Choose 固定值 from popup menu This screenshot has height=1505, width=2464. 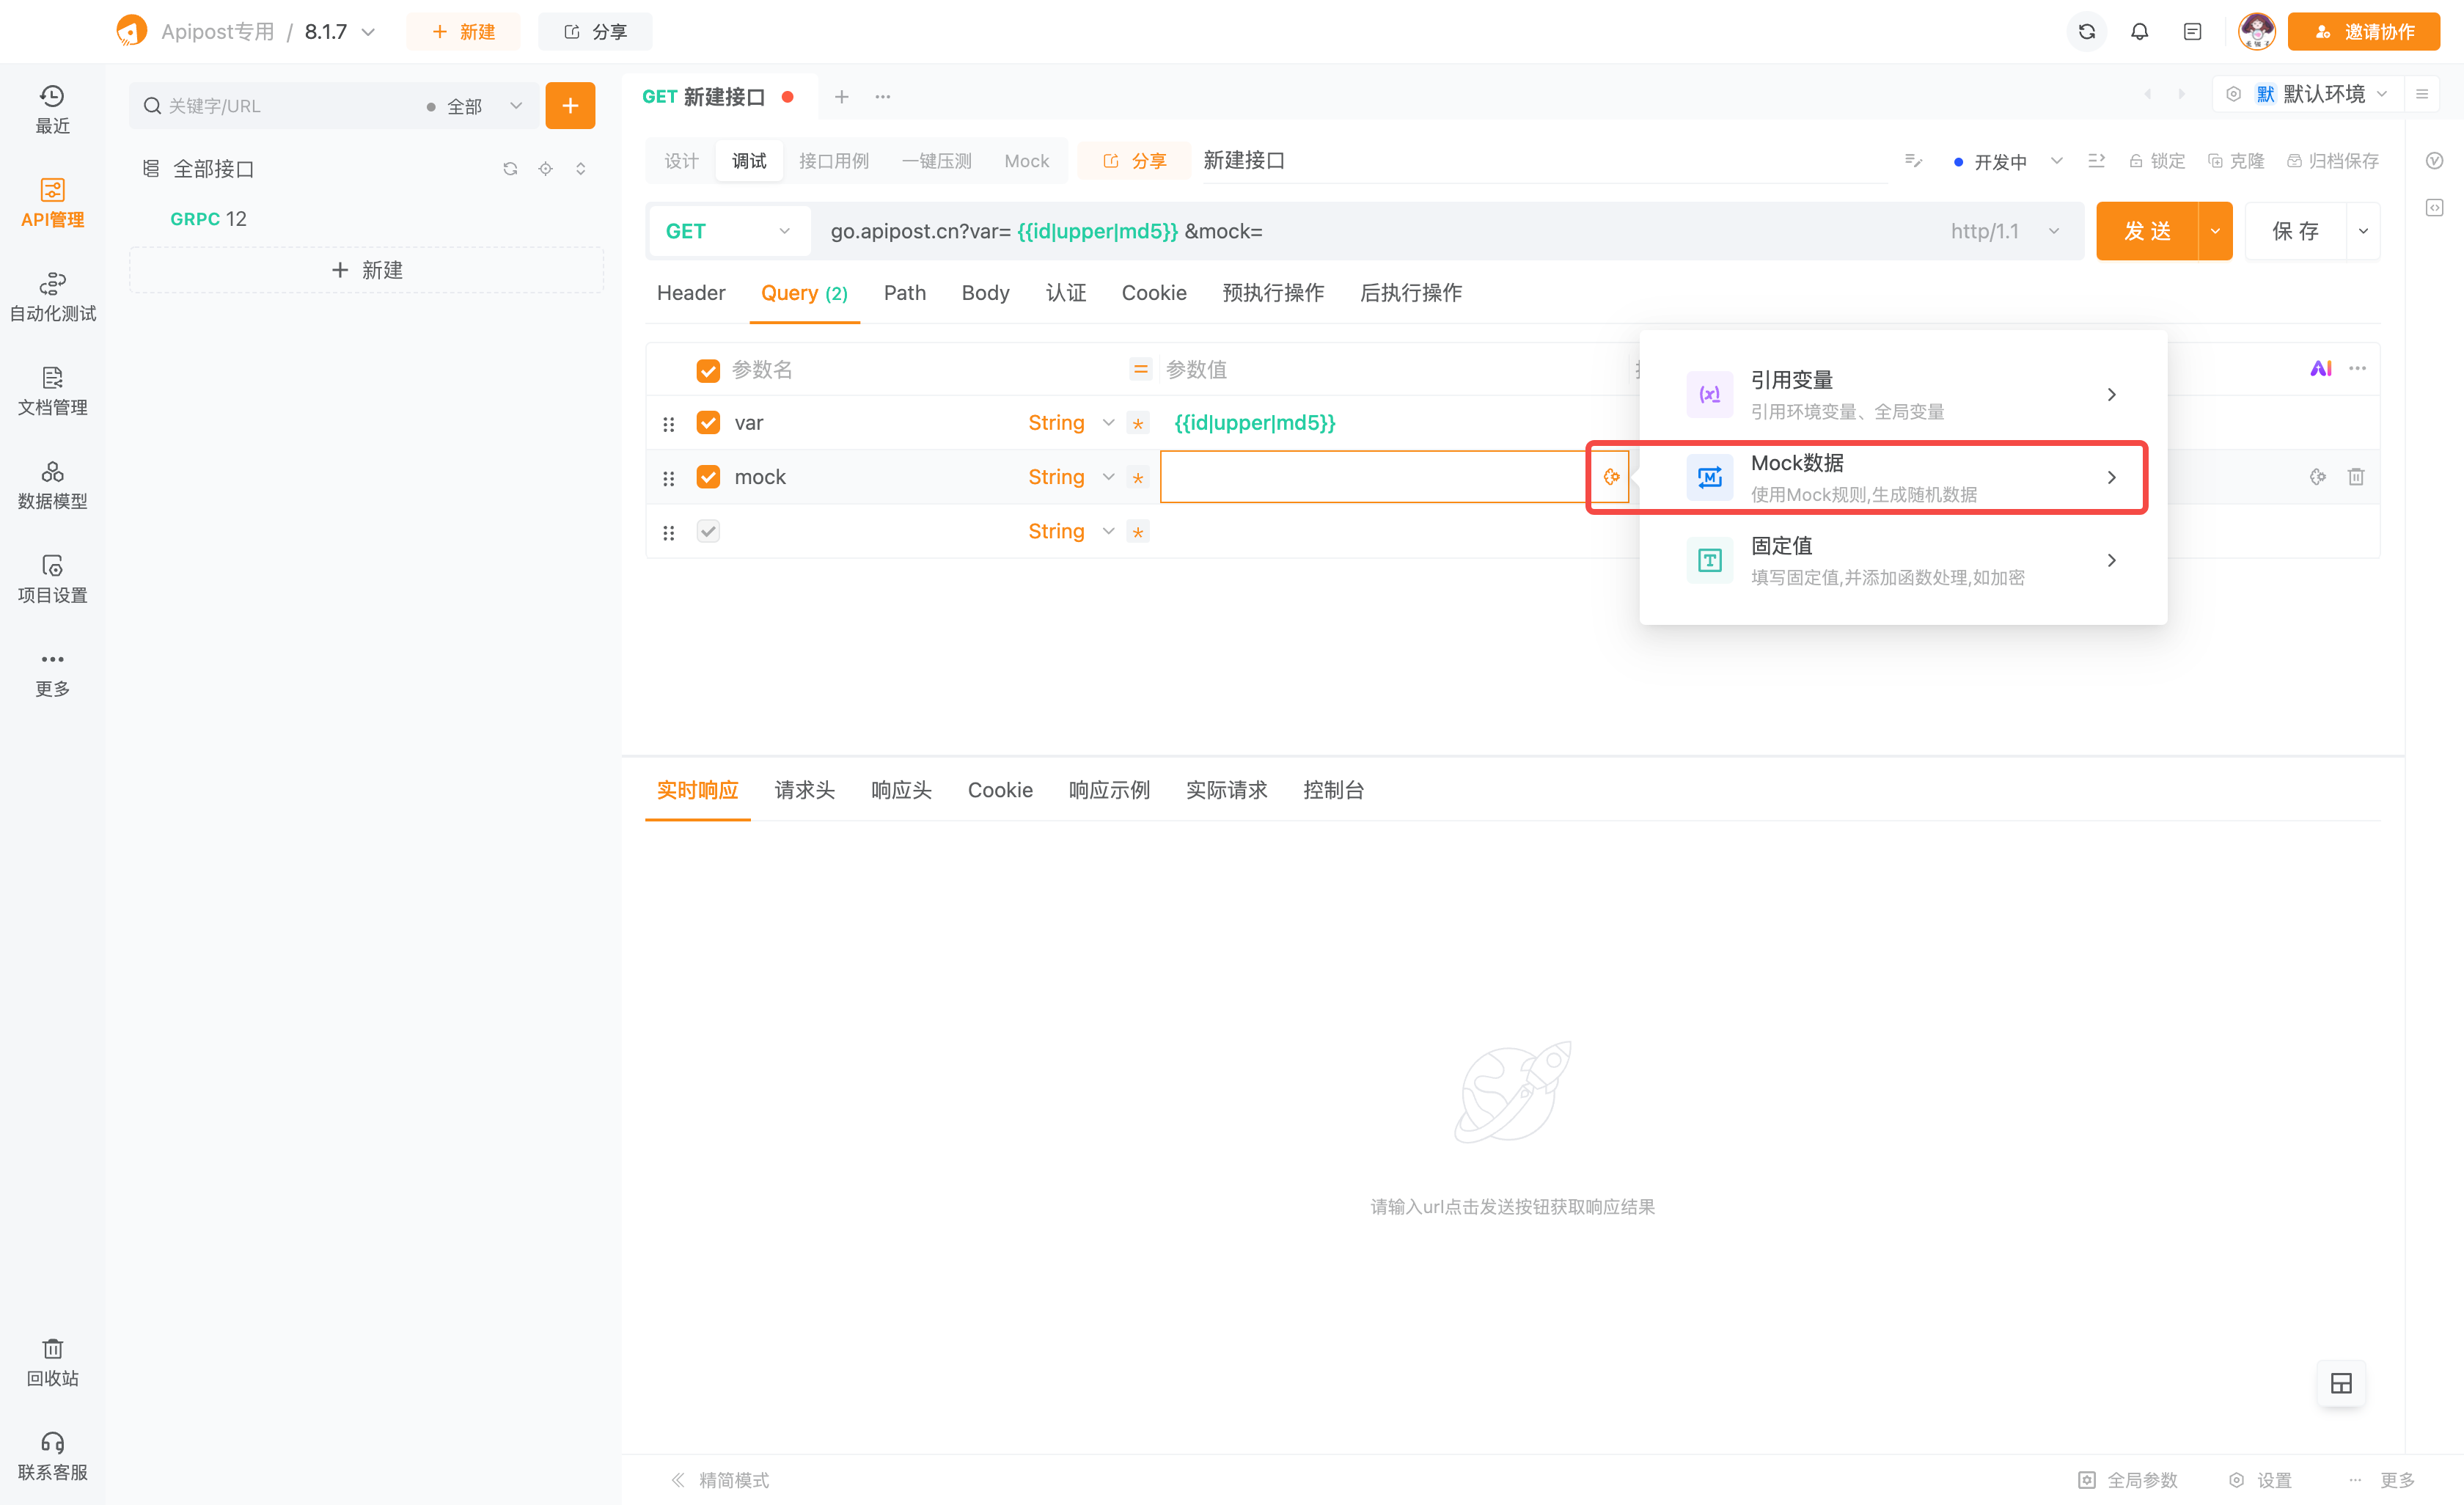pyautogui.click(x=1902, y=560)
